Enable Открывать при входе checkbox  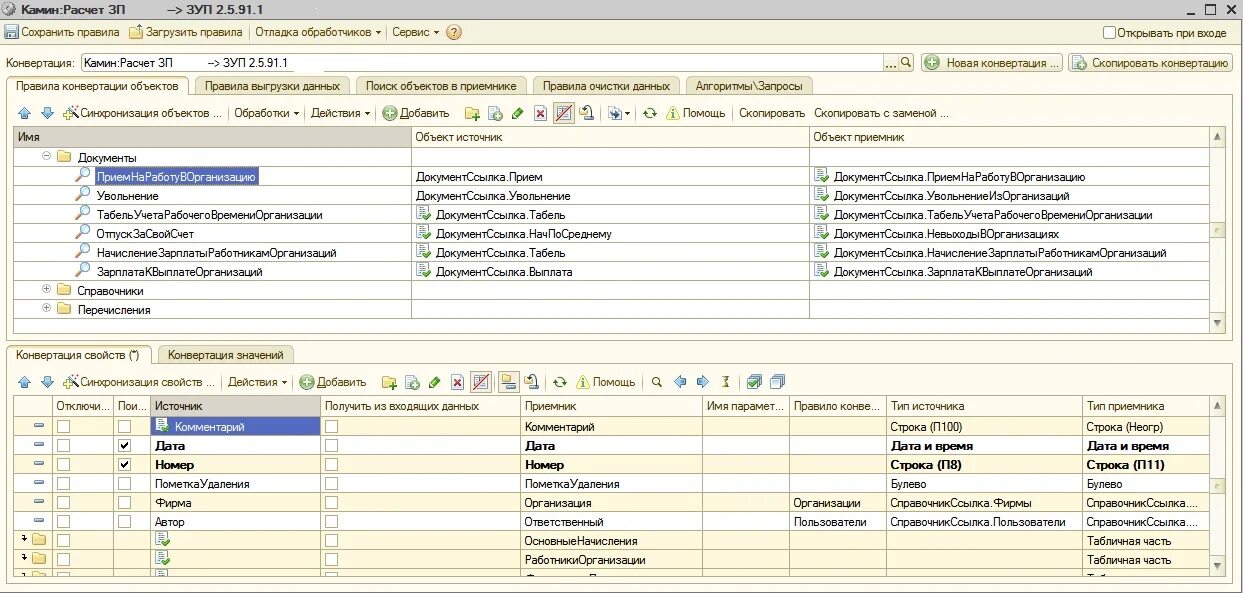coord(1109,32)
